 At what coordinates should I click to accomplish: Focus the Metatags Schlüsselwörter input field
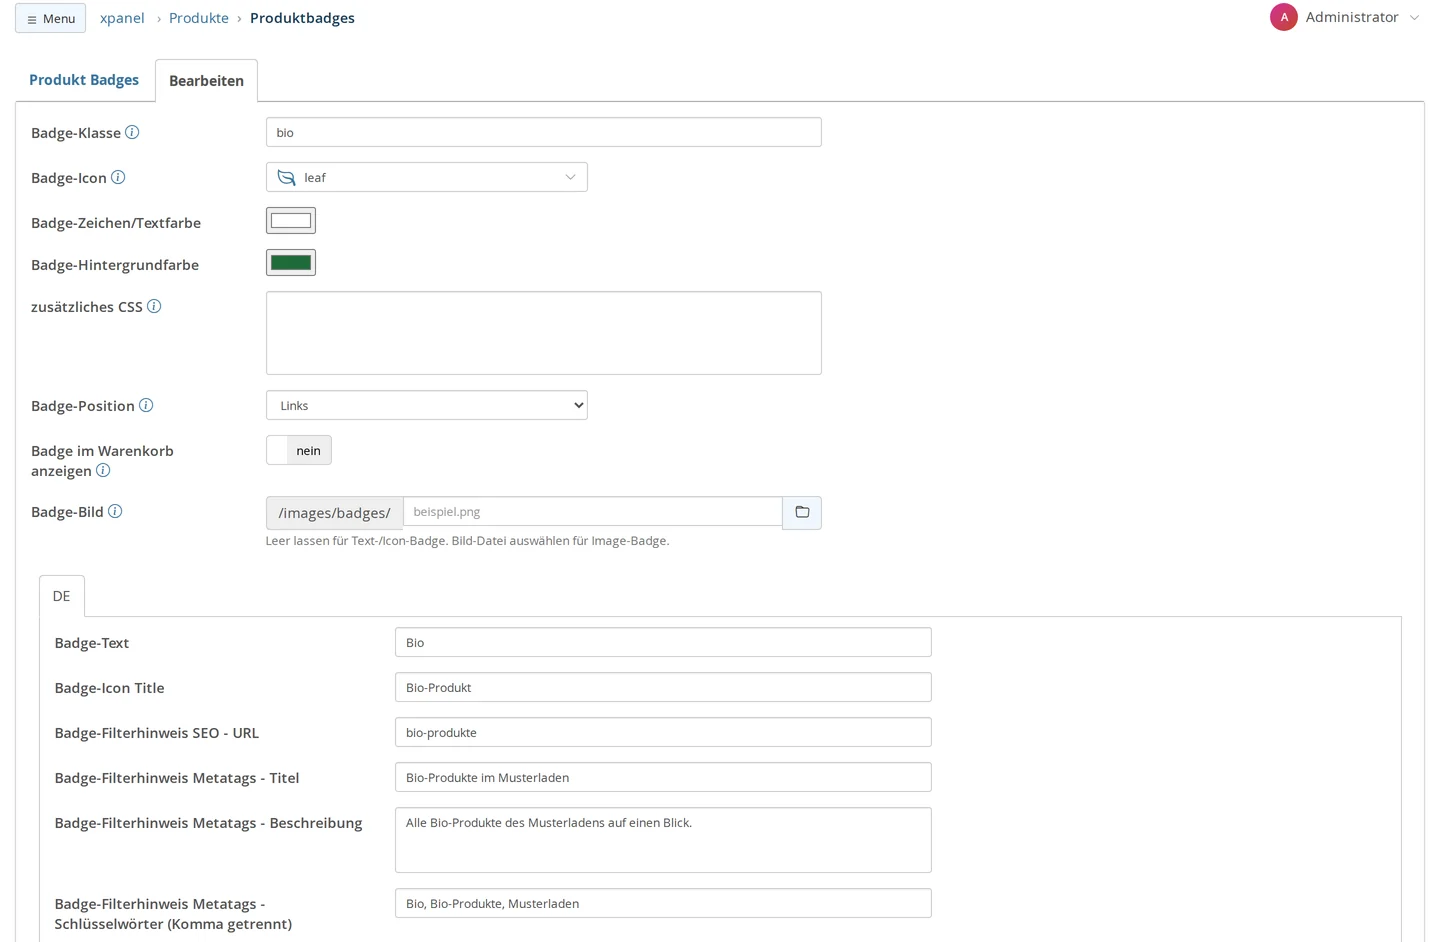click(x=663, y=903)
